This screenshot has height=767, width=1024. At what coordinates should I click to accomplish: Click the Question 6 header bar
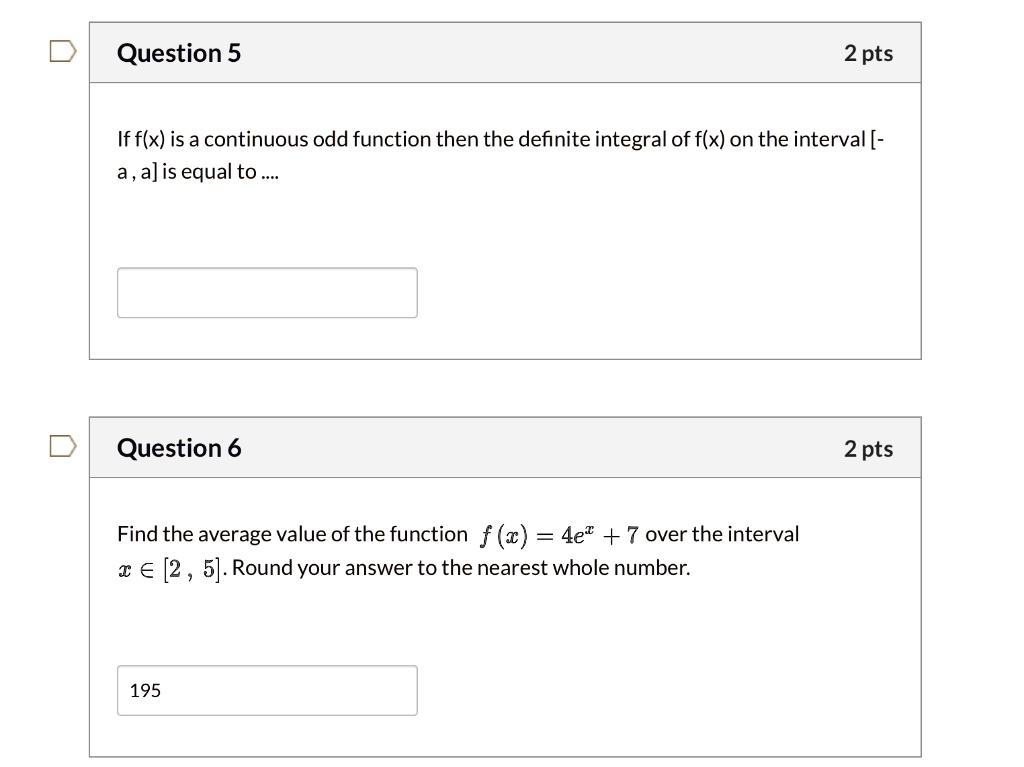(505, 448)
